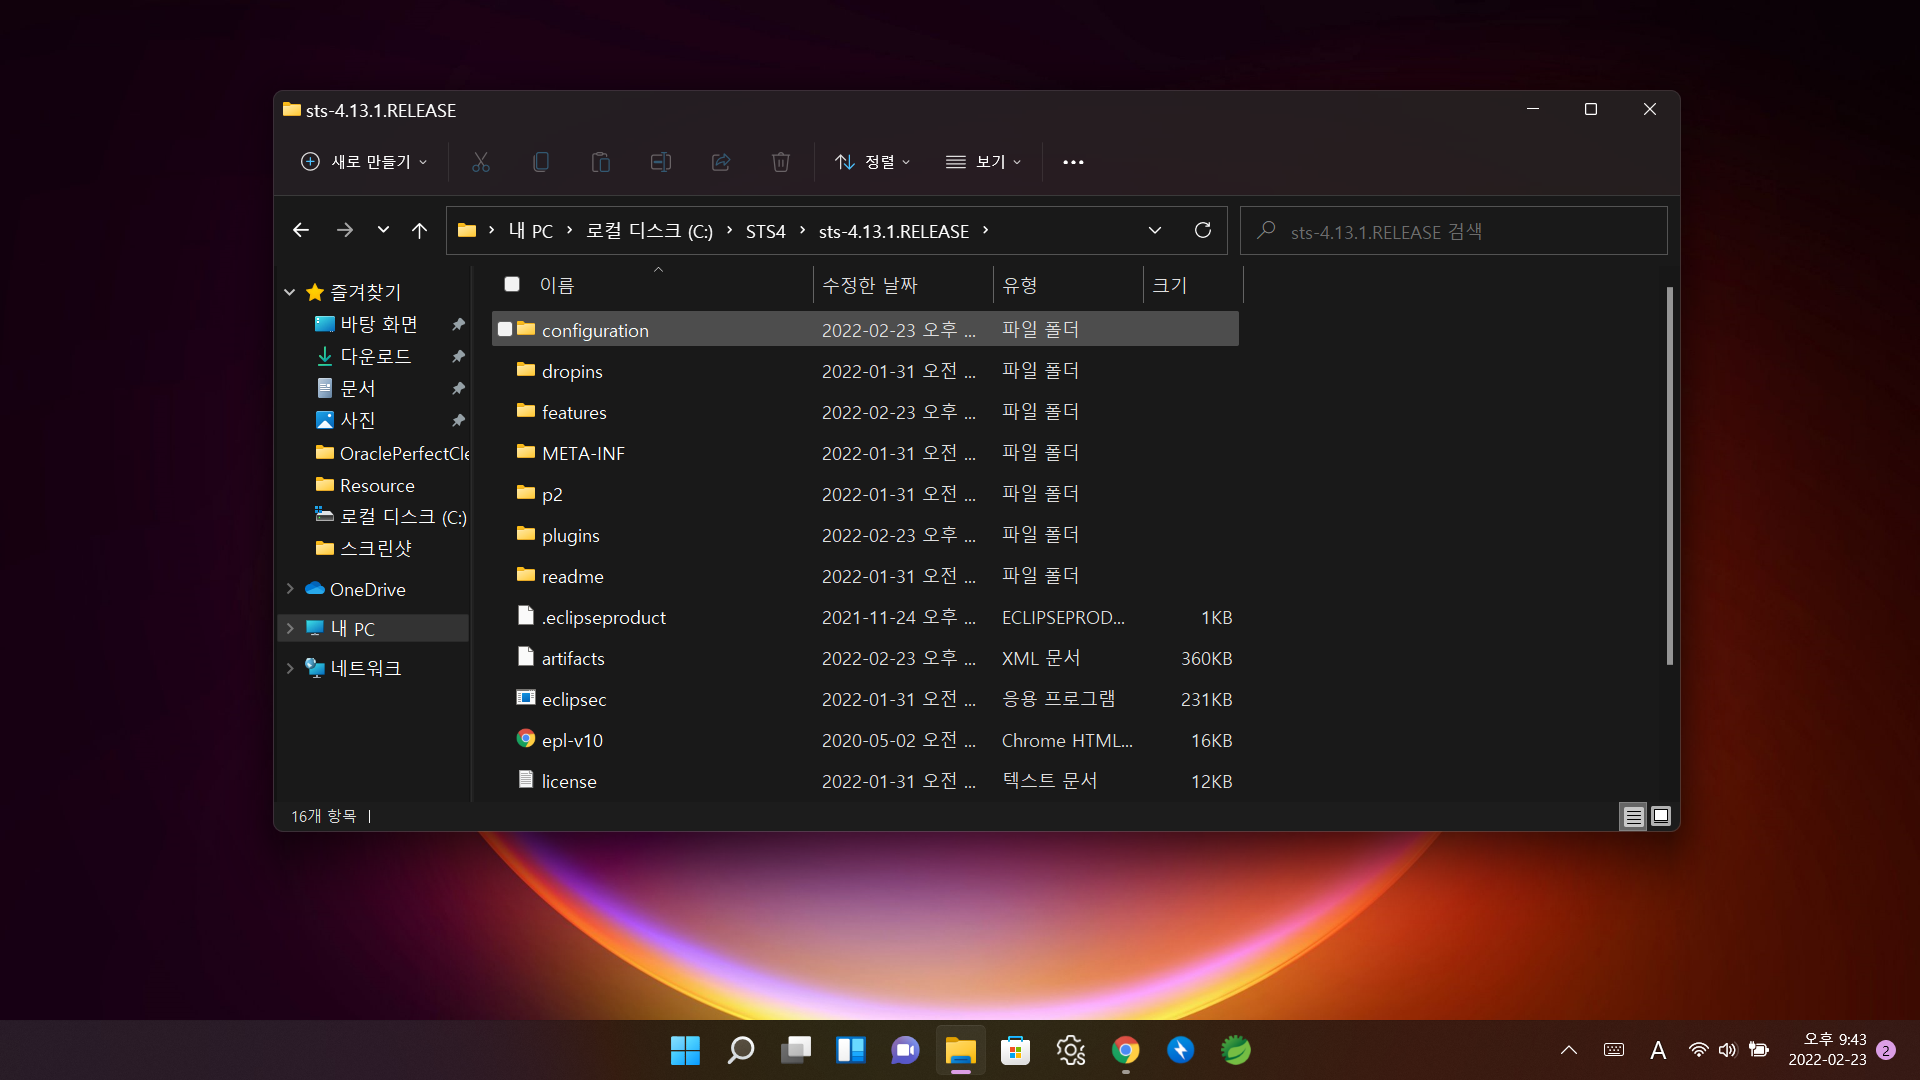1920x1080 pixels.
Task: Tick the select-all checkbox in header
Action: click(x=512, y=285)
